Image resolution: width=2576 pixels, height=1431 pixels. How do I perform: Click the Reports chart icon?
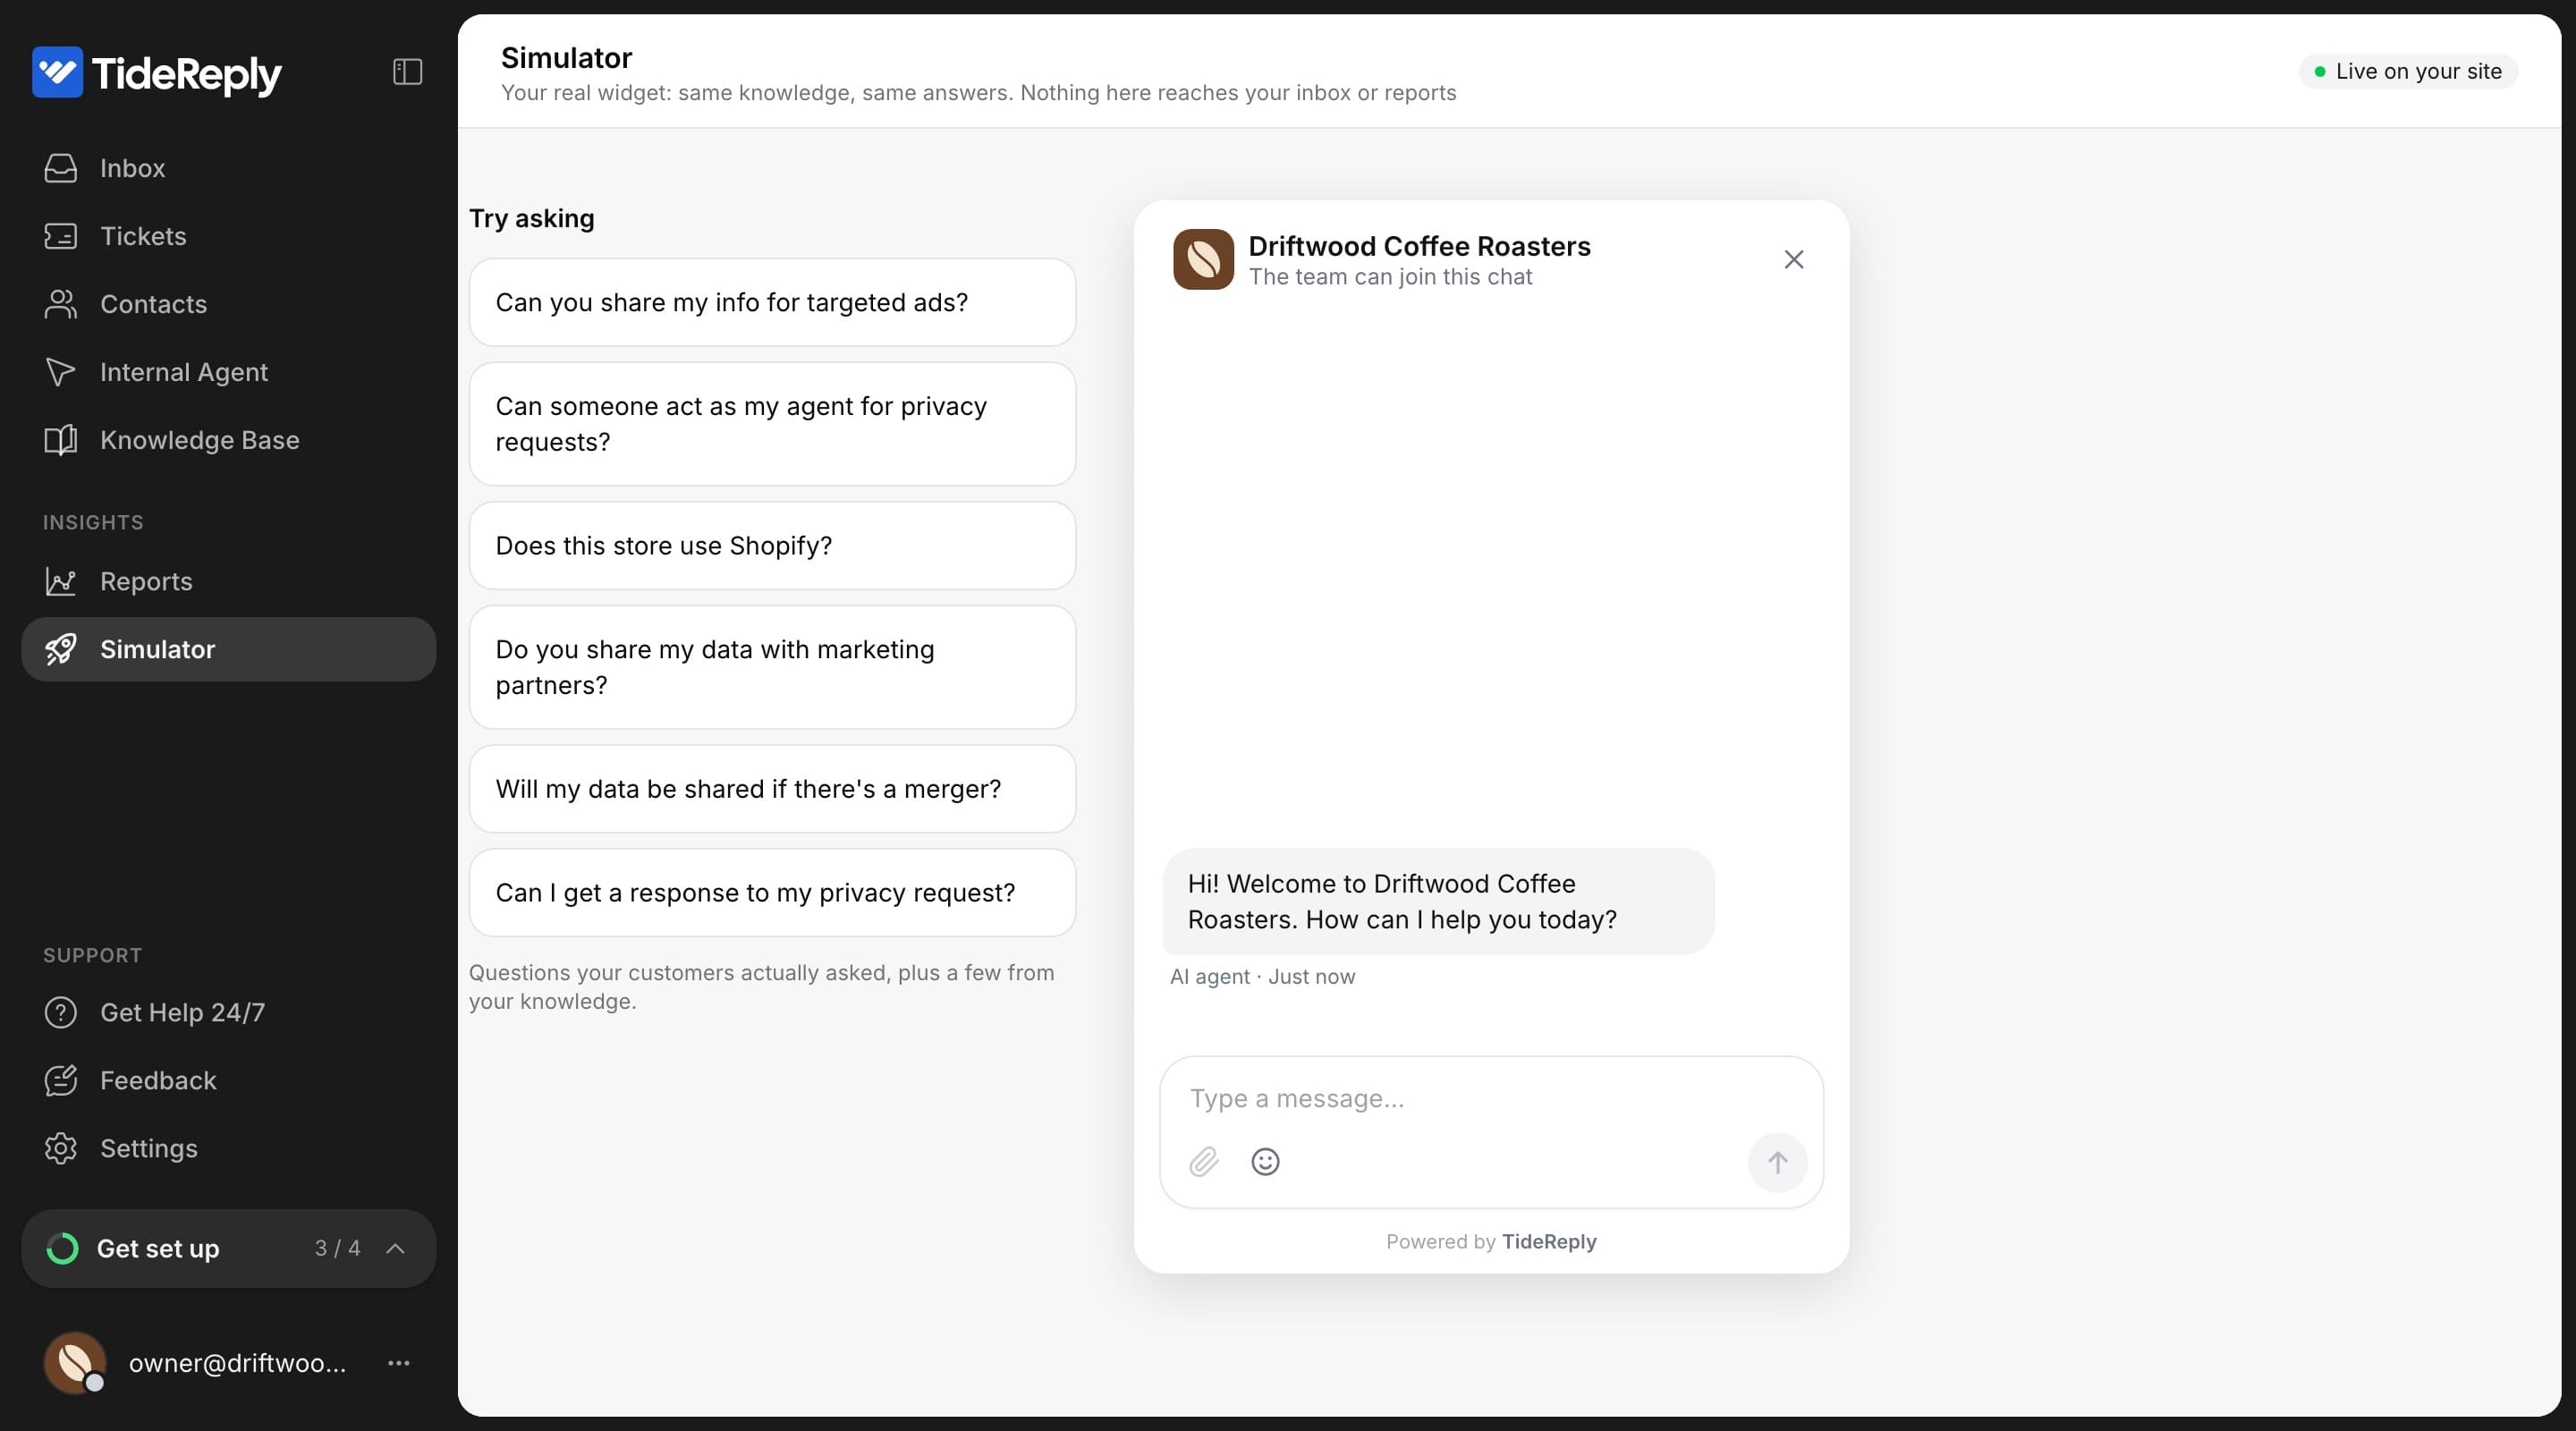[60, 581]
